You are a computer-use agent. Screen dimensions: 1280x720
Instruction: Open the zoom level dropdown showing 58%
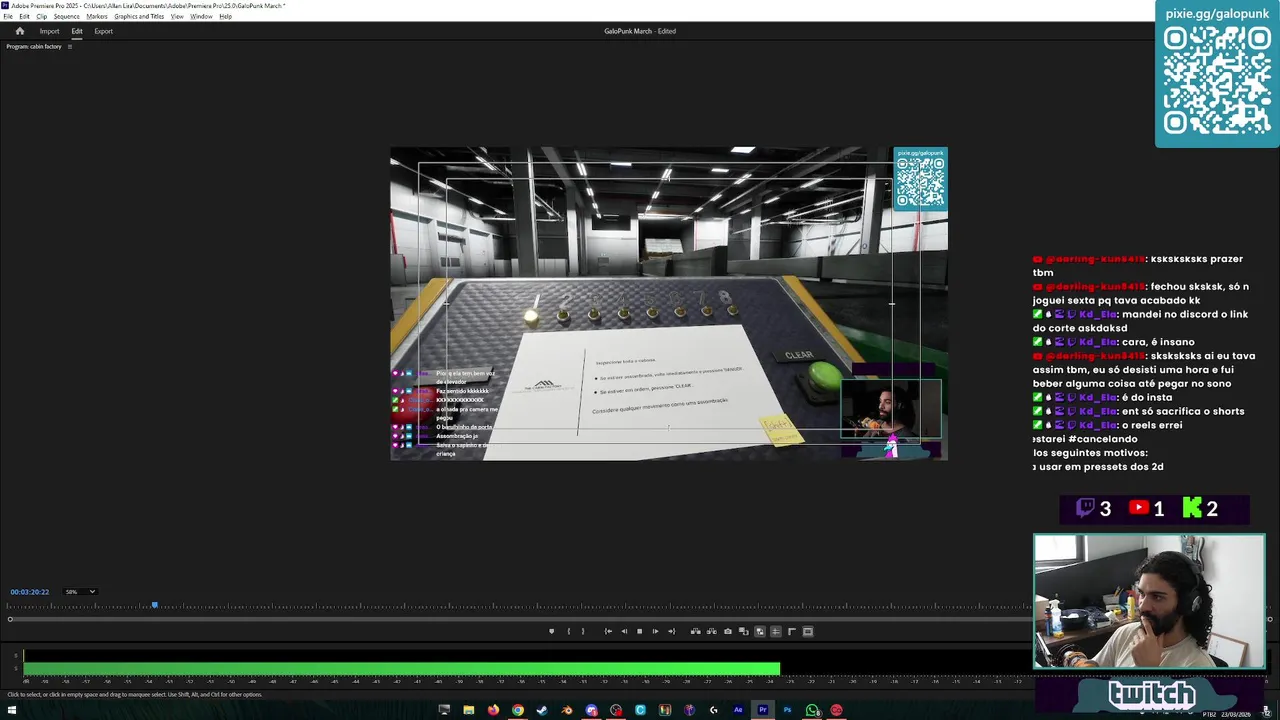80,592
